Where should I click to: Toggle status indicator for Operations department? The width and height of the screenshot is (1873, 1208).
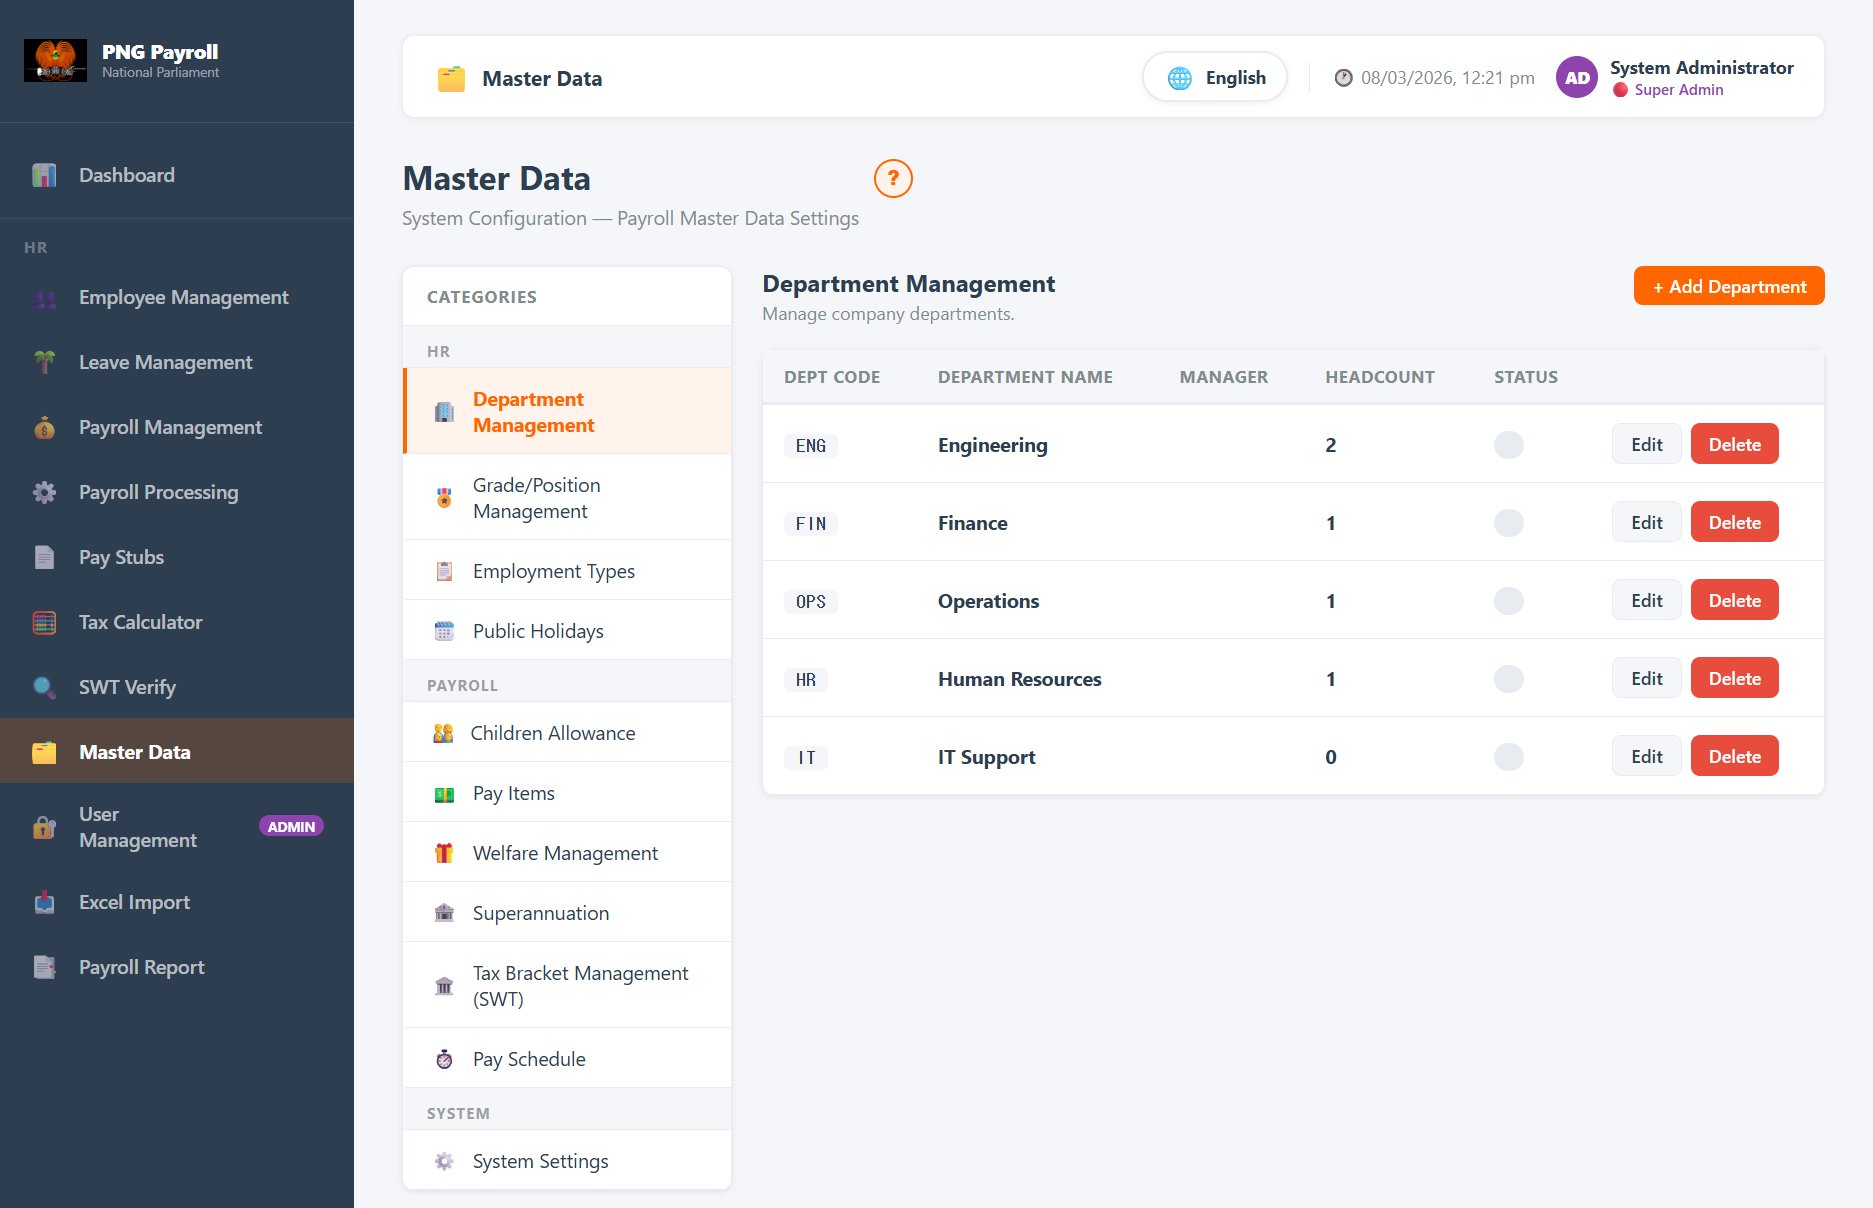pyautogui.click(x=1508, y=601)
